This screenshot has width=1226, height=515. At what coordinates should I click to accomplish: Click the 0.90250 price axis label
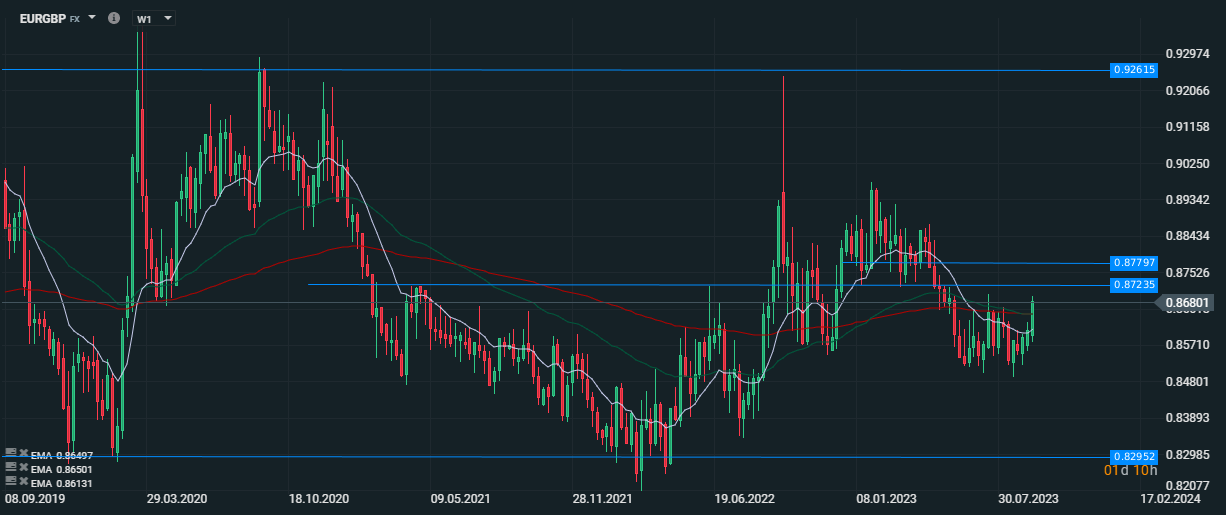pyautogui.click(x=1186, y=163)
